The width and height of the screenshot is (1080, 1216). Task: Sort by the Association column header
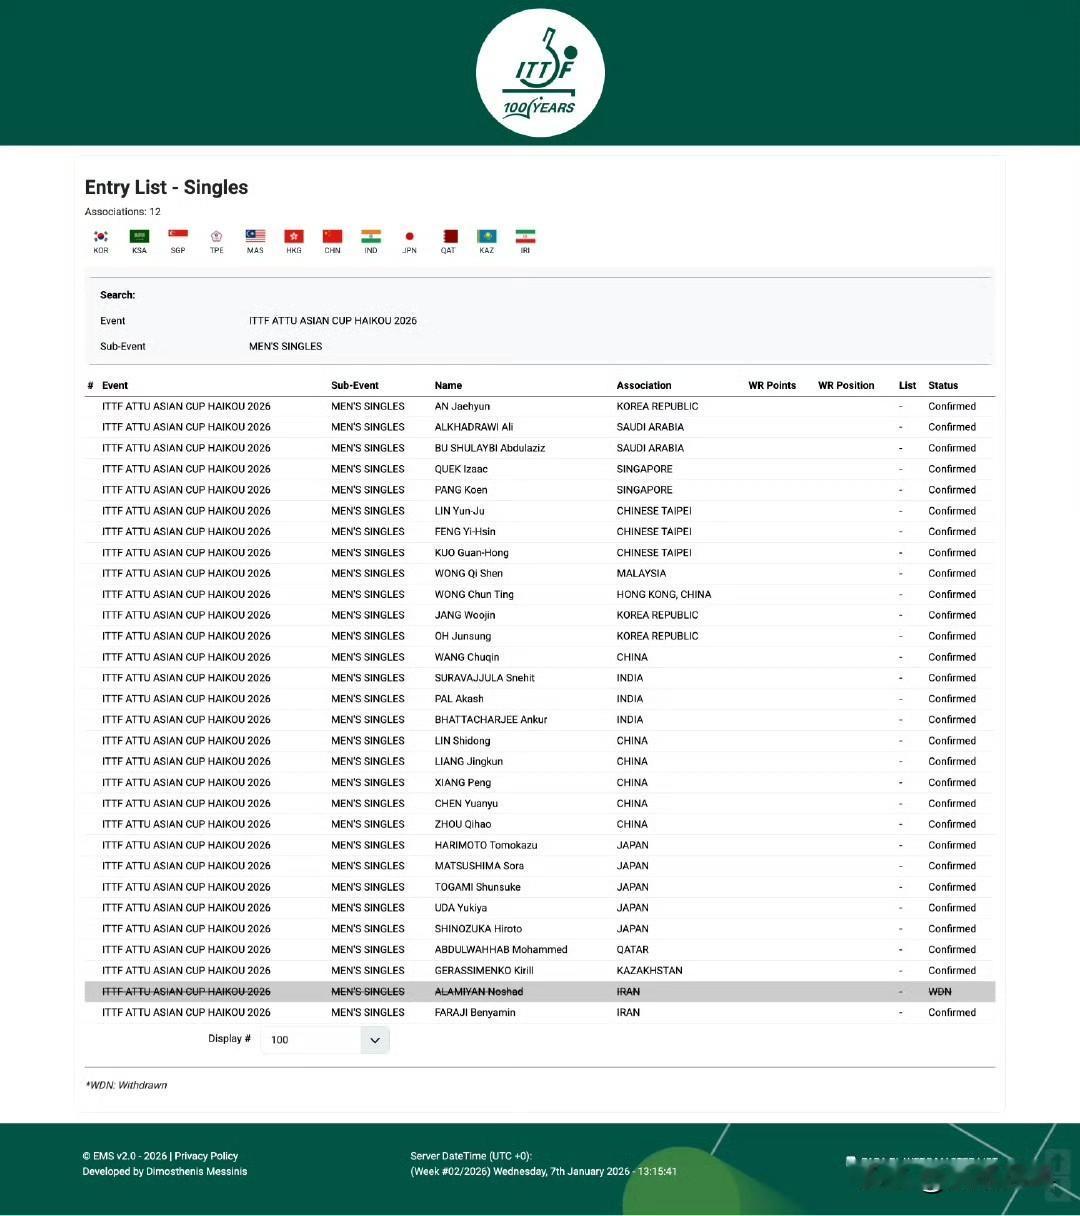(x=644, y=385)
